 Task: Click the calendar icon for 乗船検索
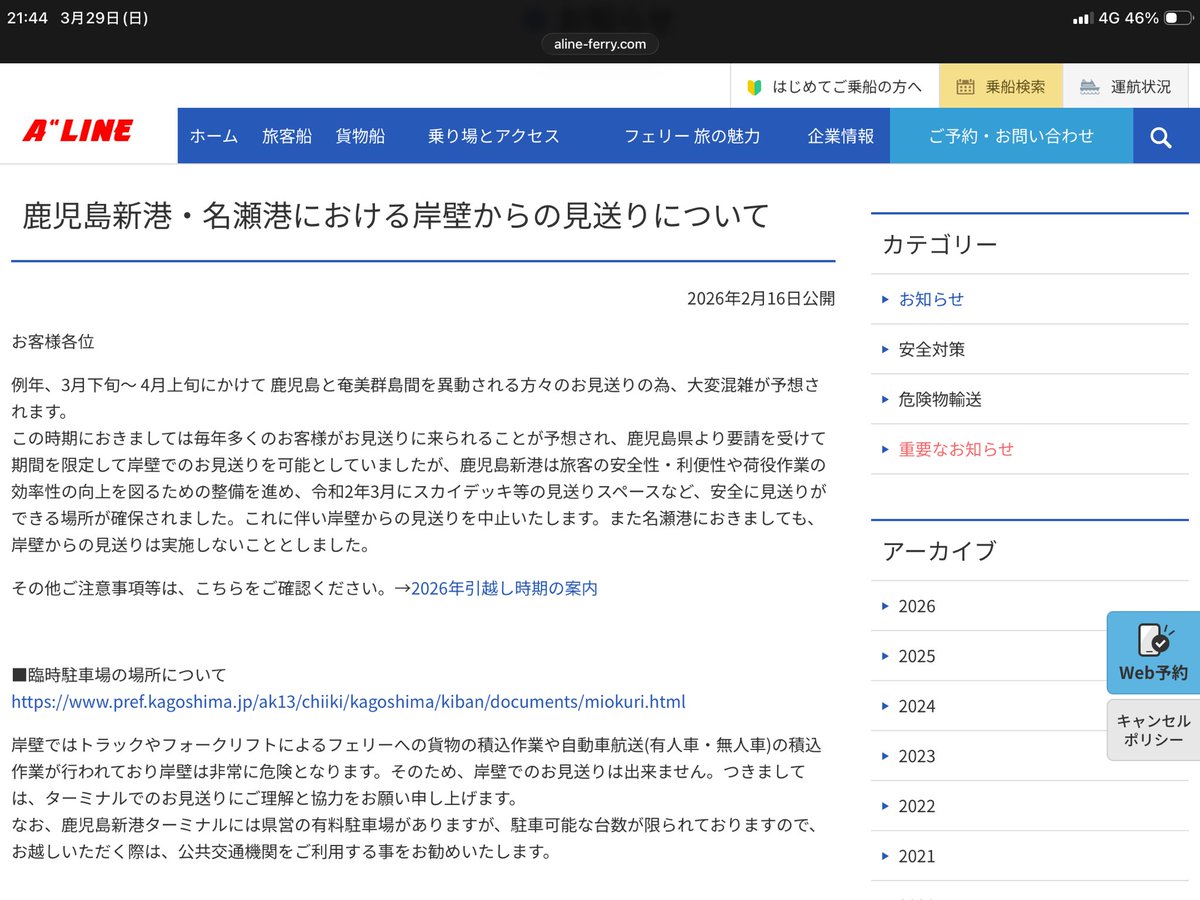[x=966, y=86]
